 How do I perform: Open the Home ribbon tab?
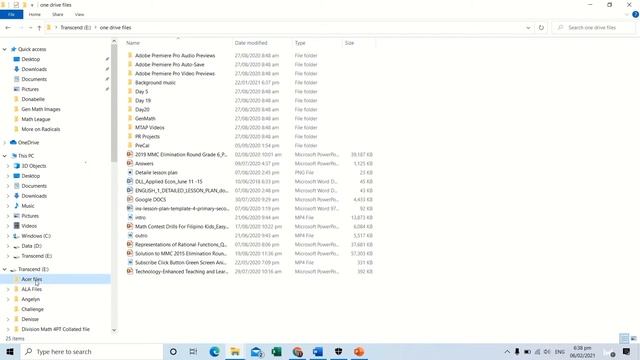(35, 14)
